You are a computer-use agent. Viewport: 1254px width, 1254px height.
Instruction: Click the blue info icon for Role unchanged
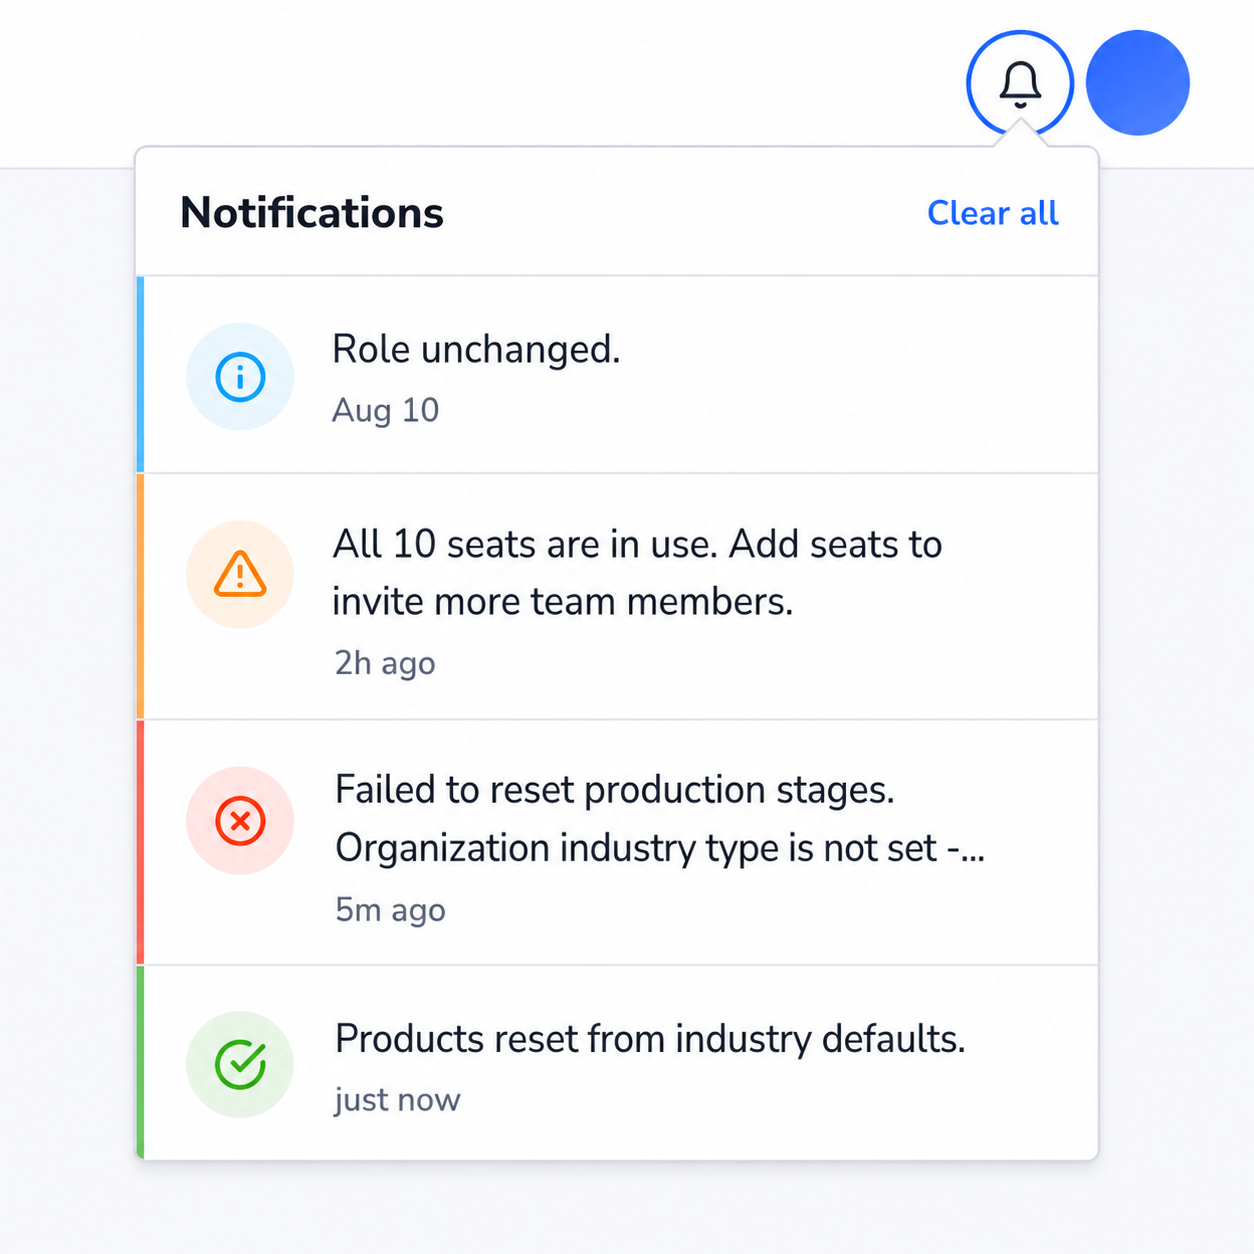pos(240,377)
